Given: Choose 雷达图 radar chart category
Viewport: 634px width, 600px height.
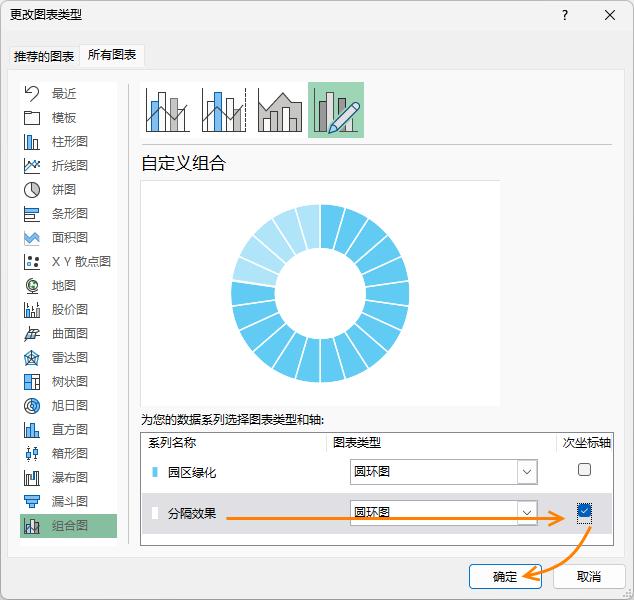Looking at the screenshot, I should coord(69,357).
